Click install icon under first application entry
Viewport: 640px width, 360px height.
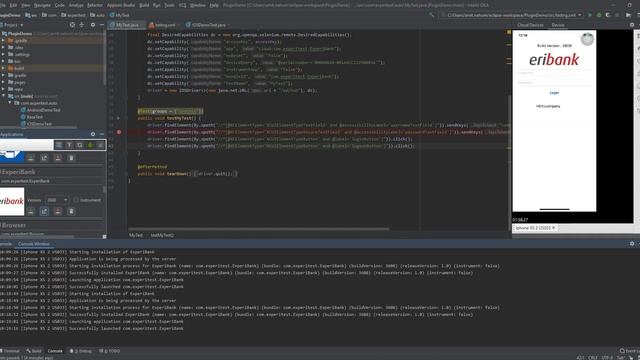coord(31,158)
